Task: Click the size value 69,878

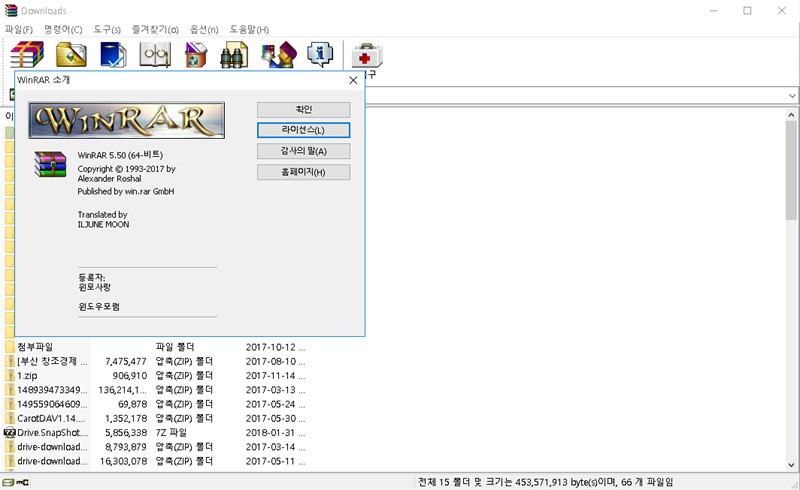Action: point(132,404)
